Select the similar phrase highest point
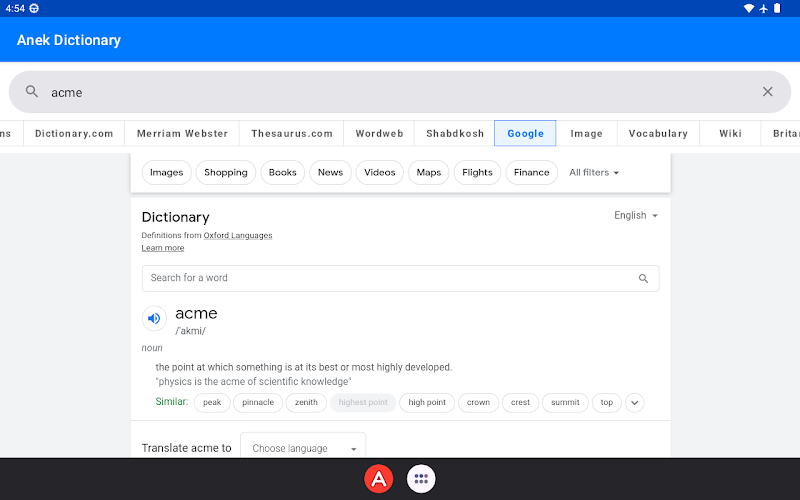 pos(363,403)
